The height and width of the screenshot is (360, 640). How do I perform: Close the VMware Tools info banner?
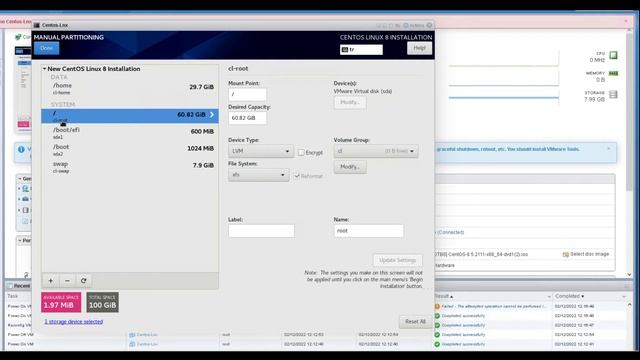pos(609,149)
